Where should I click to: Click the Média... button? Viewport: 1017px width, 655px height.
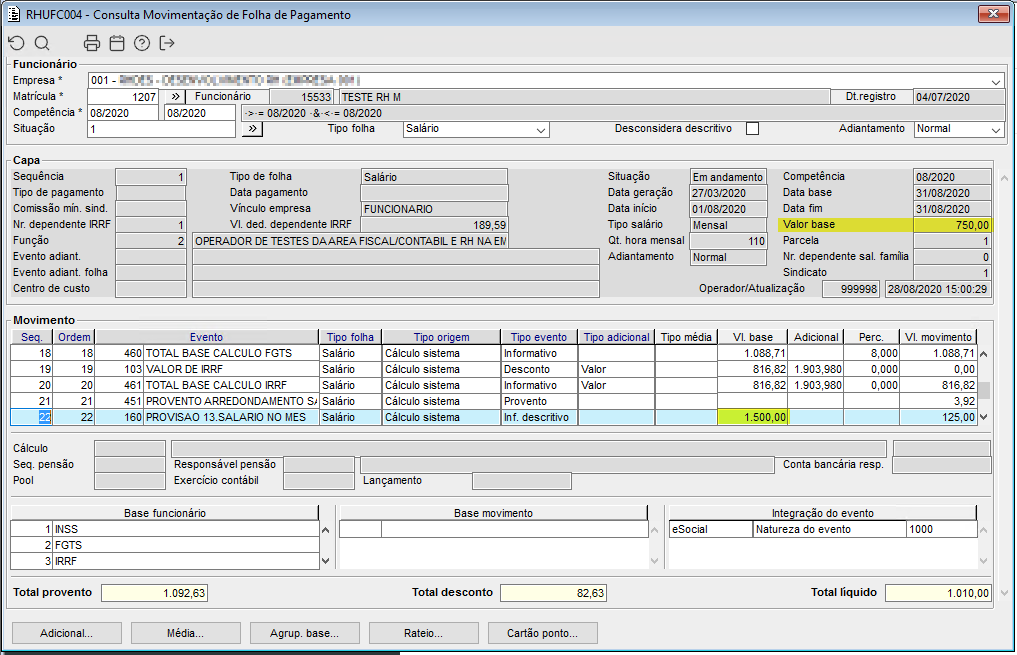tap(186, 633)
